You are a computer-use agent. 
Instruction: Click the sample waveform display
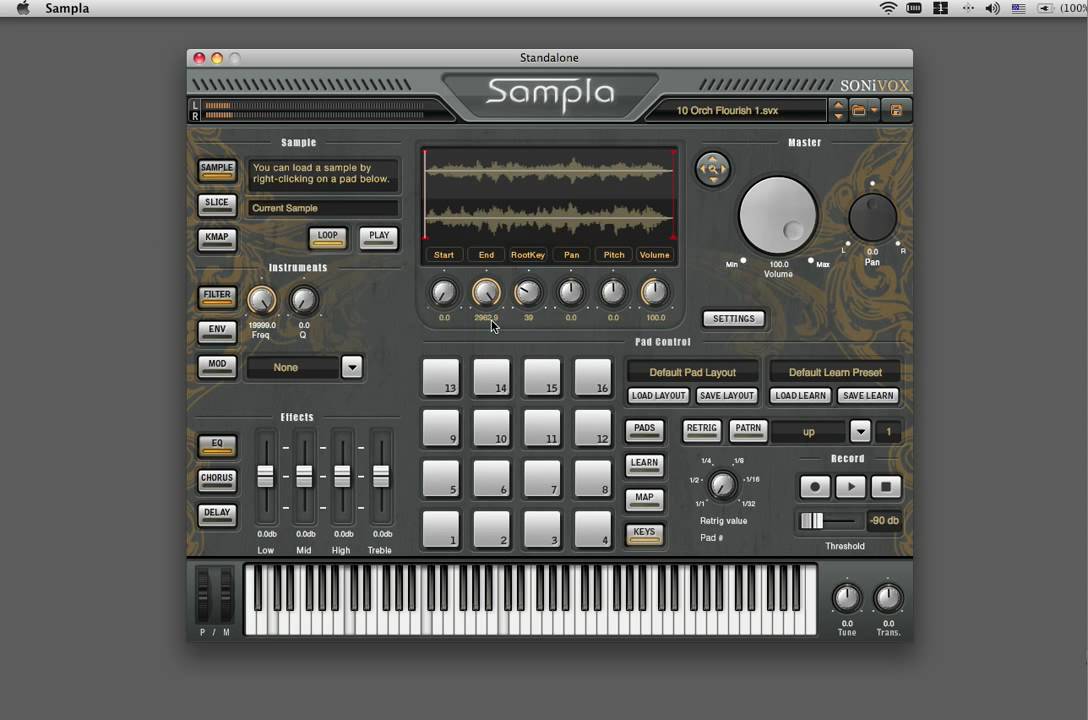(x=549, y=196)
